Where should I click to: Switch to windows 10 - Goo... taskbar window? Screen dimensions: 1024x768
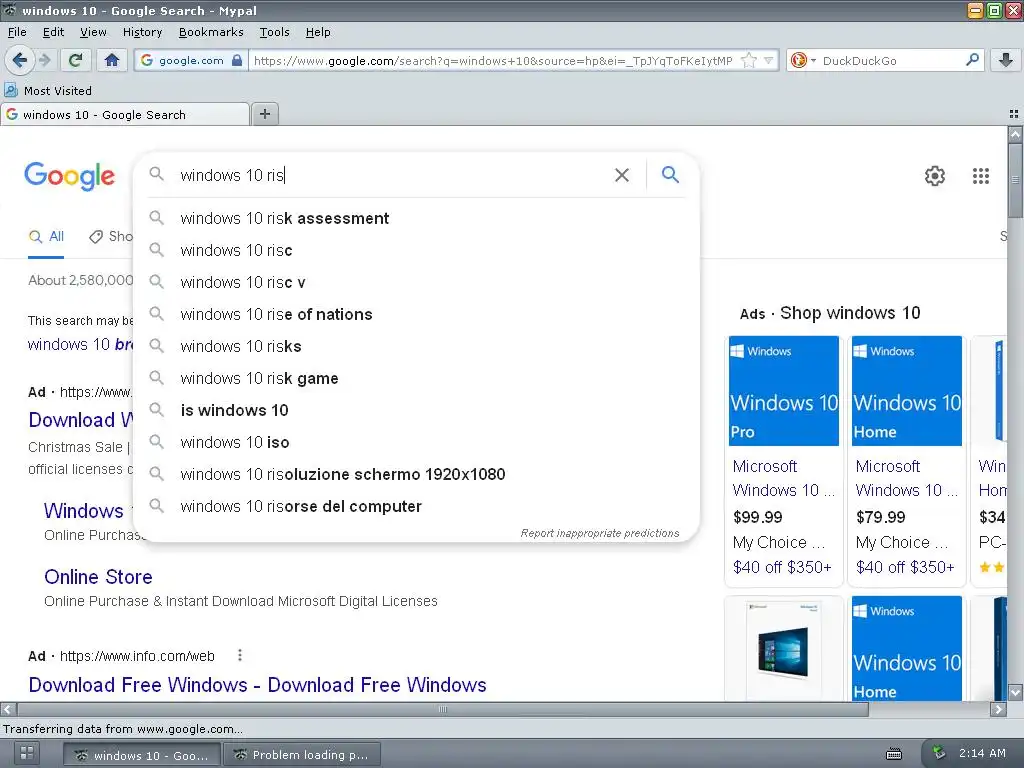coord(142,755)
